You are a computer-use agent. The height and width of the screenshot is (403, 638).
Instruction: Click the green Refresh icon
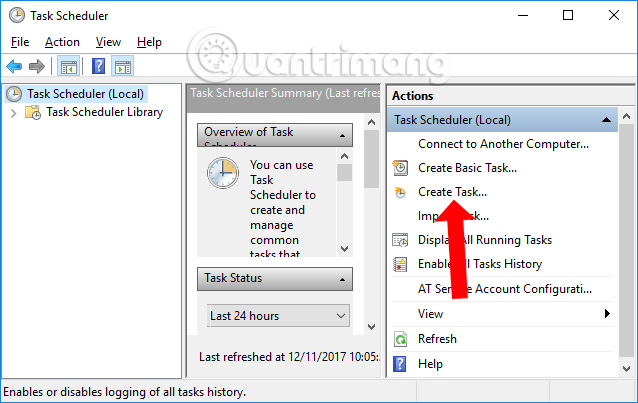tap(400, 339)
